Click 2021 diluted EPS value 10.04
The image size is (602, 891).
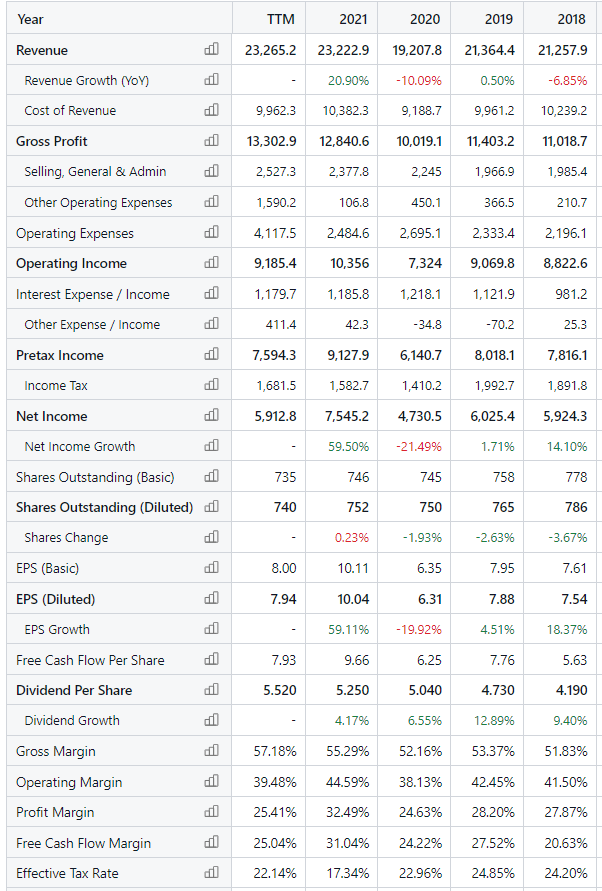353,599
